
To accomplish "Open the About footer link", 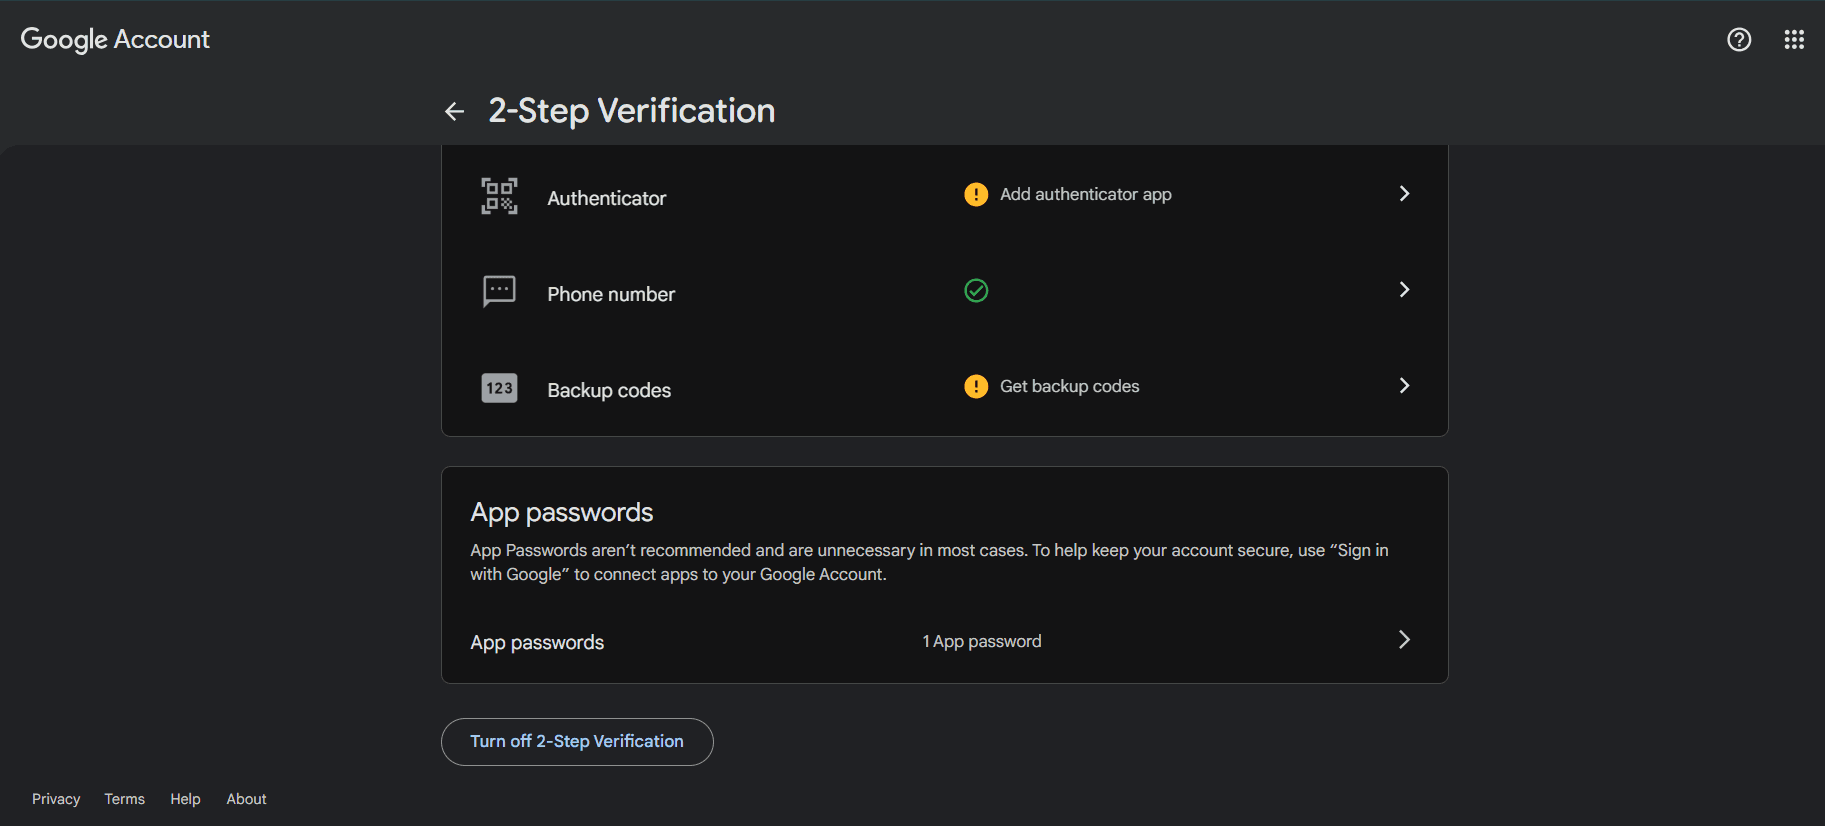I will [246, 799].
